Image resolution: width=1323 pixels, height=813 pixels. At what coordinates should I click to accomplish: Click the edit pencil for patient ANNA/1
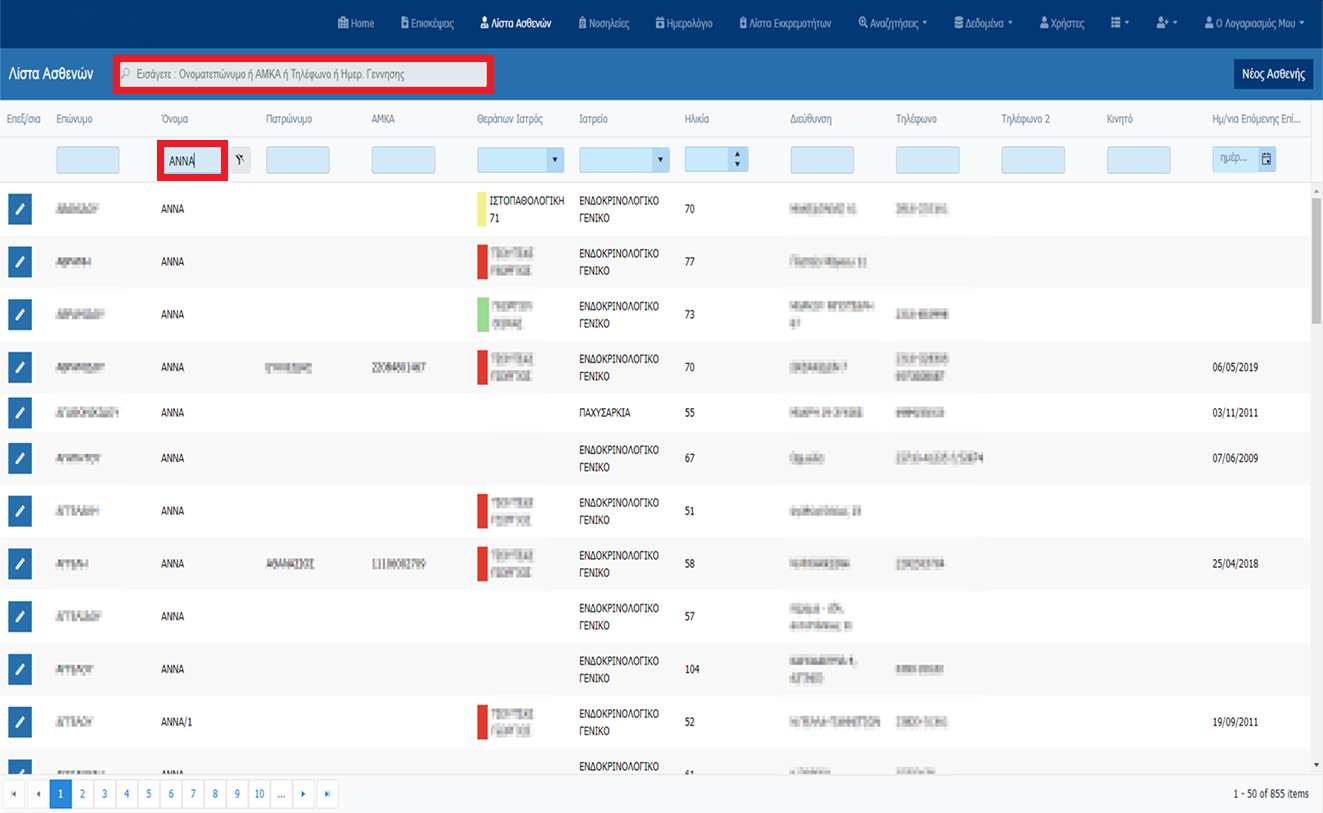point(20,721)
